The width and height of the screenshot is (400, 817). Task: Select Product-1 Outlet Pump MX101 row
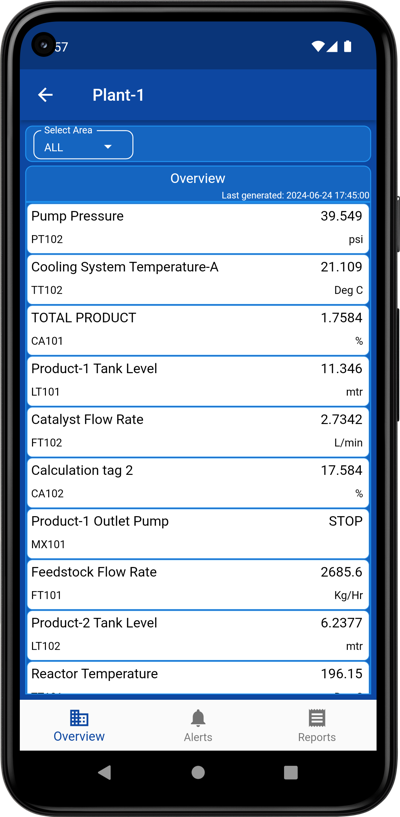198,533
